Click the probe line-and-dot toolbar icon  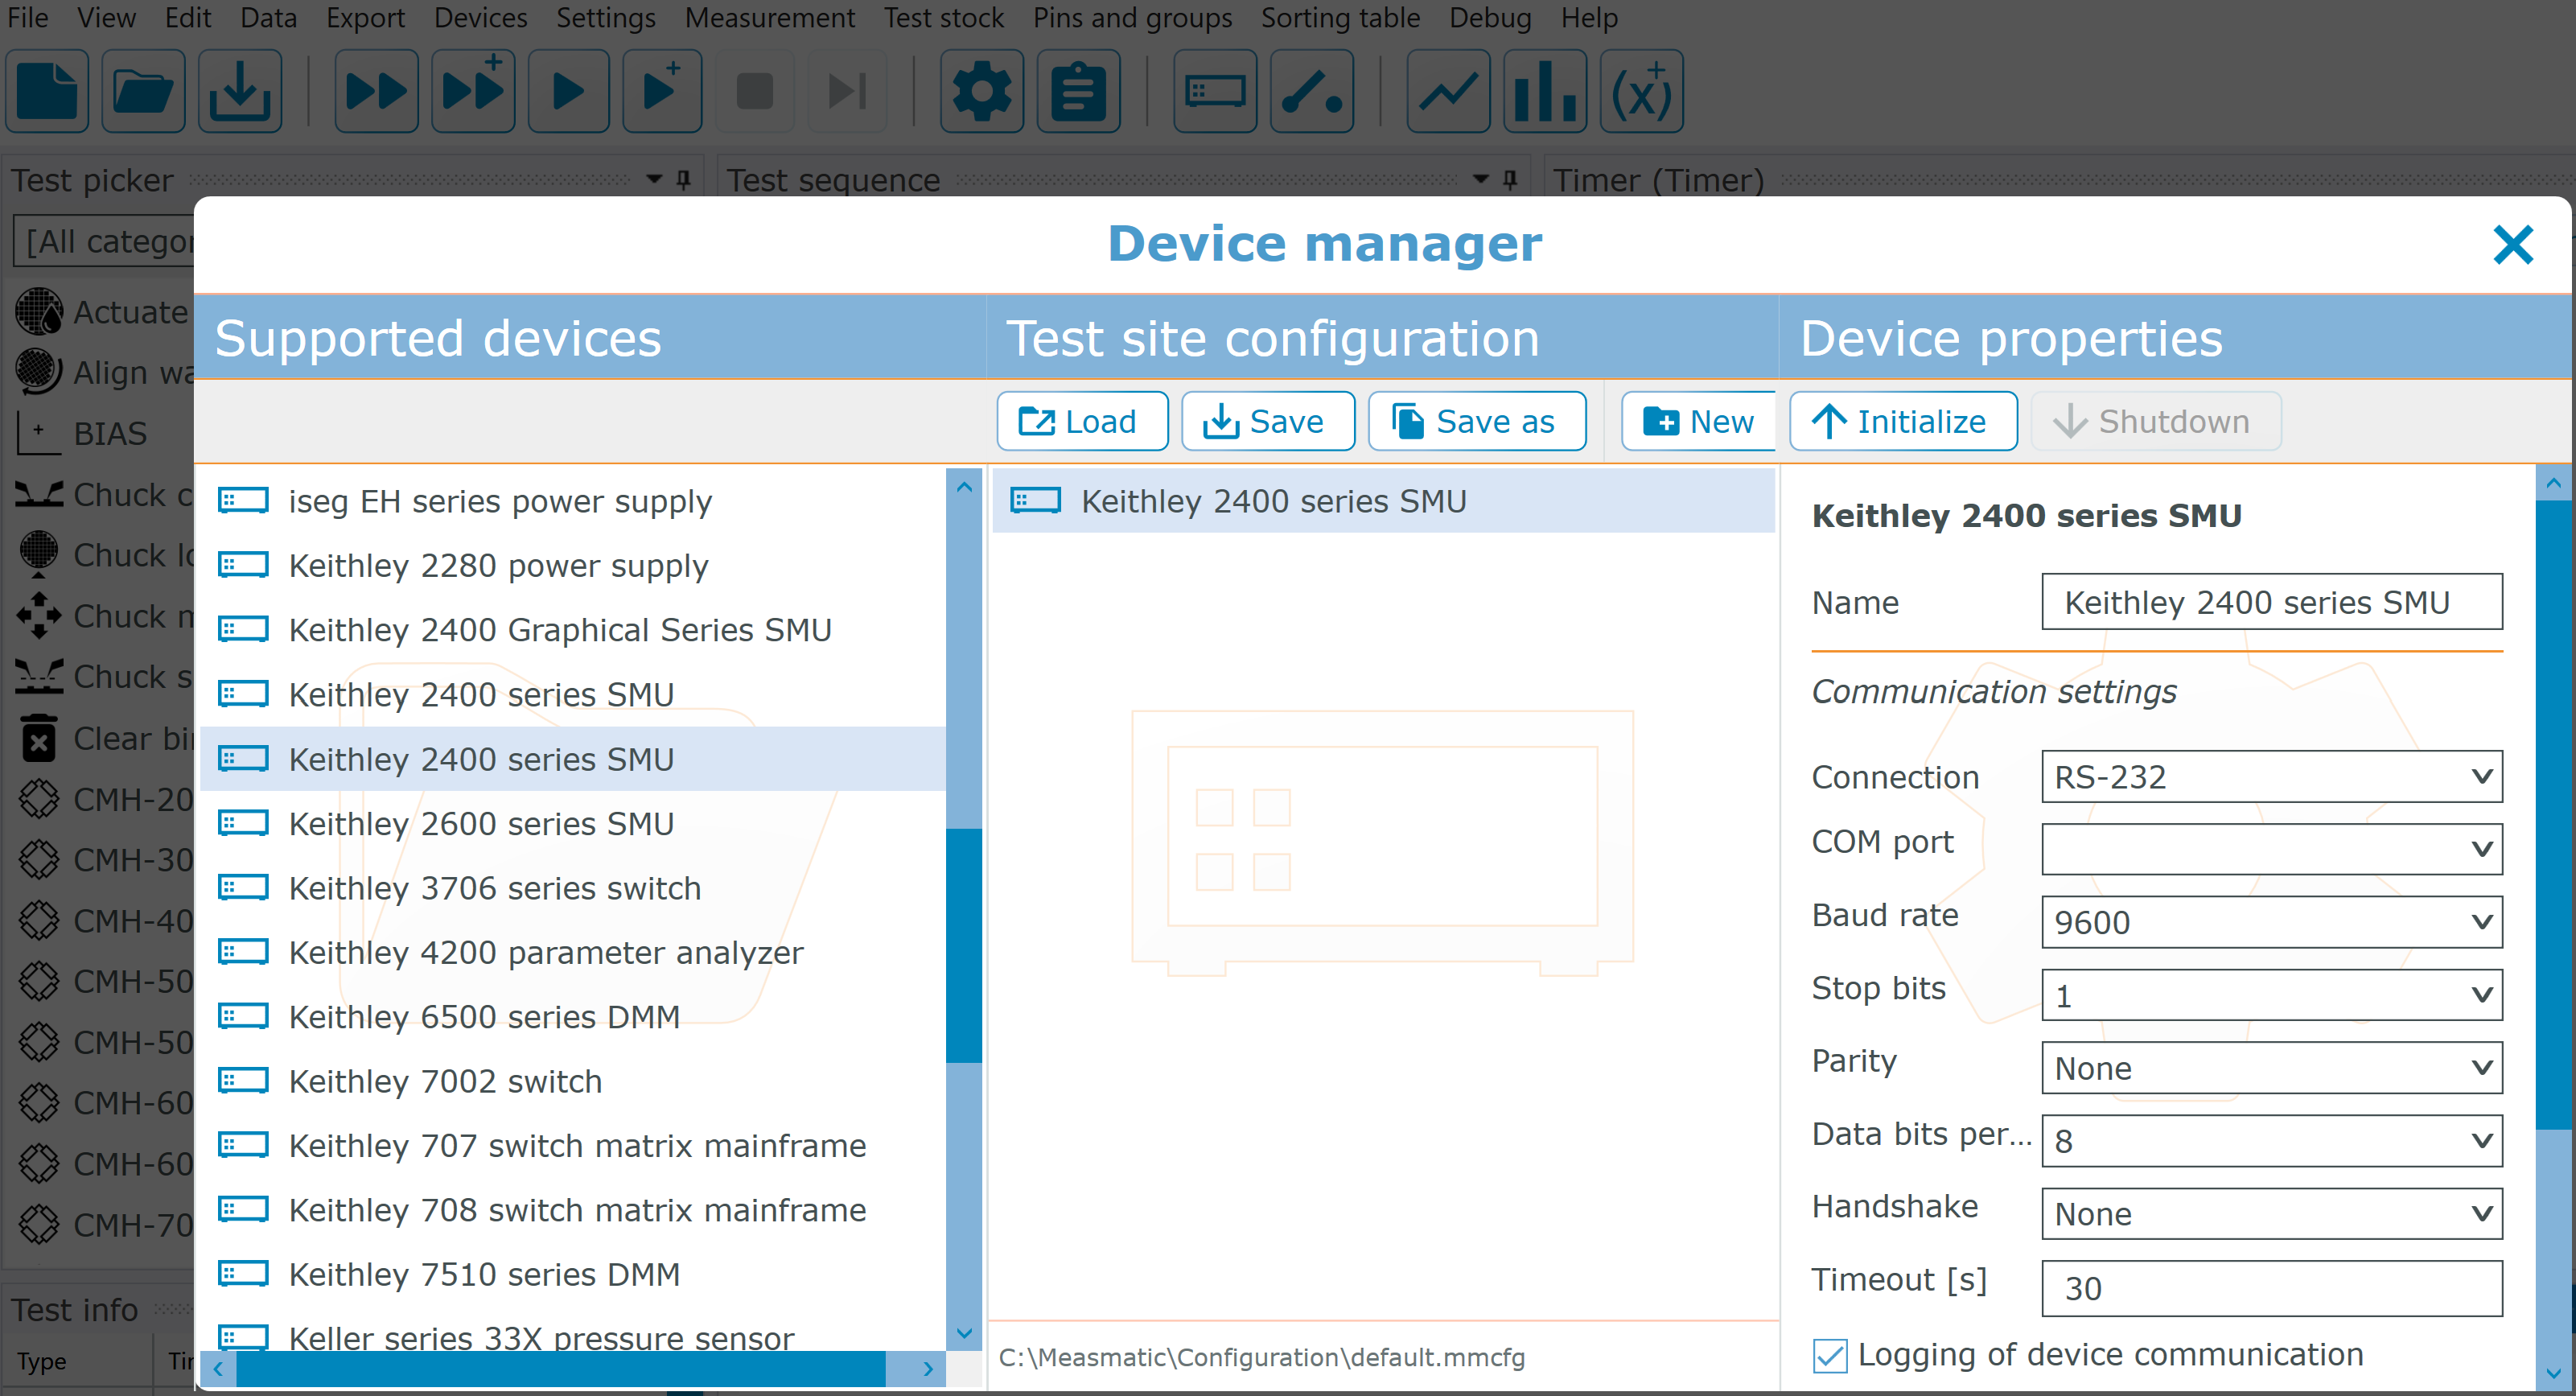tap(1312, 91)
